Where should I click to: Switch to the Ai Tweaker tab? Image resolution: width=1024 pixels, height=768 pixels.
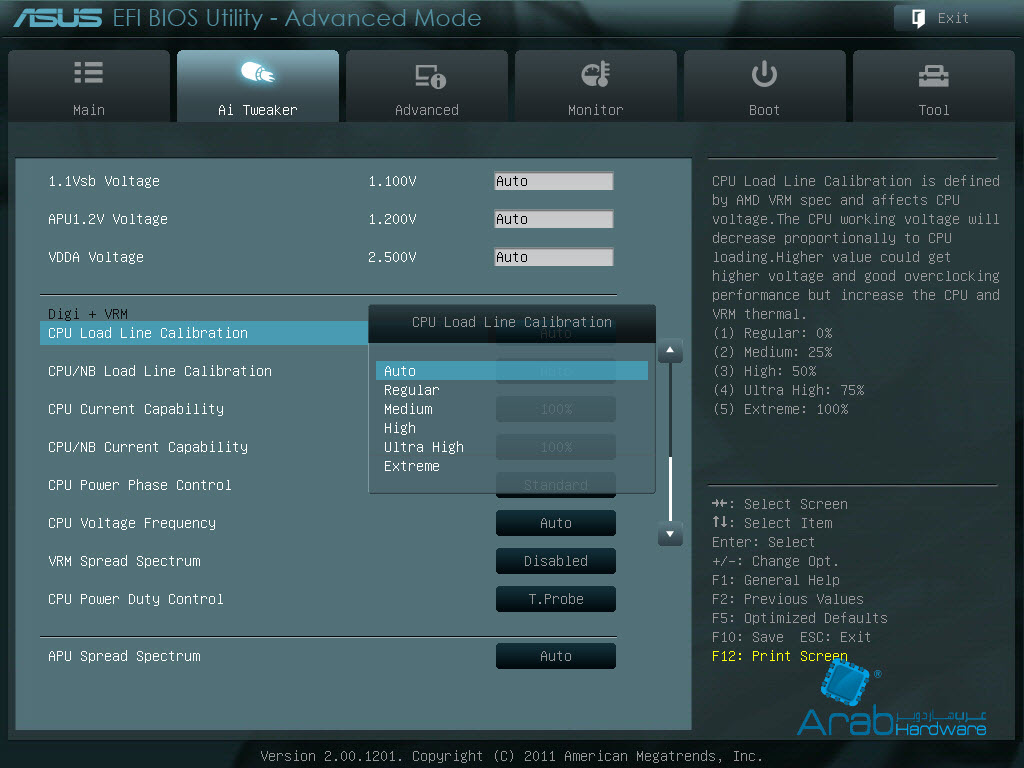click(x=258, y=86)
